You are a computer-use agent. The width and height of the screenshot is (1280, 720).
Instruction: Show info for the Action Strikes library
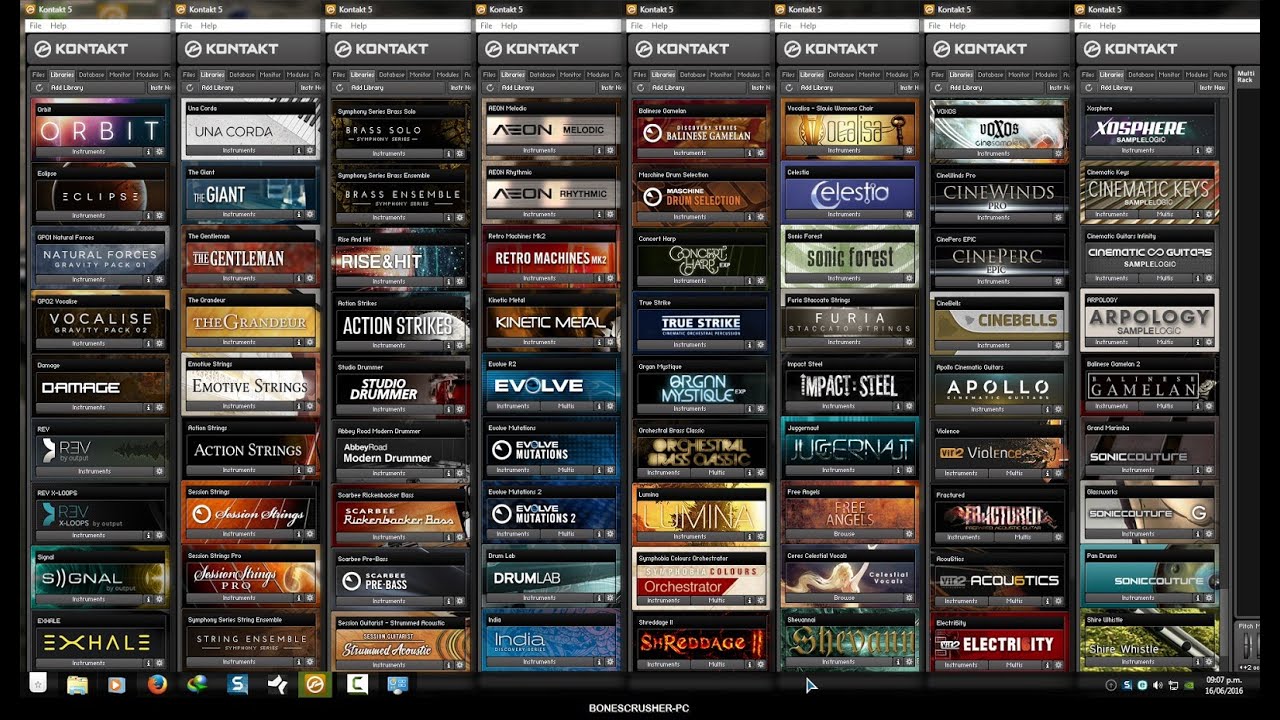tap(449, 345)
